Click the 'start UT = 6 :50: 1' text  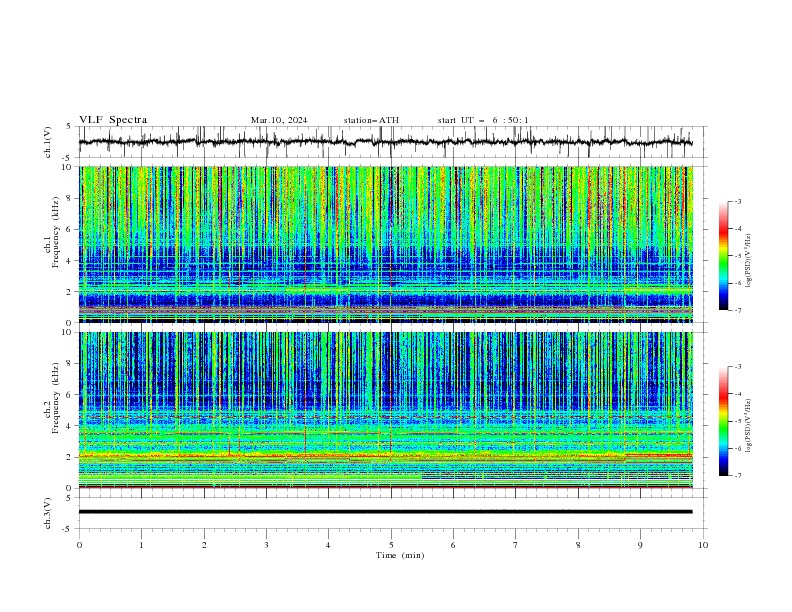coord(483,120)
